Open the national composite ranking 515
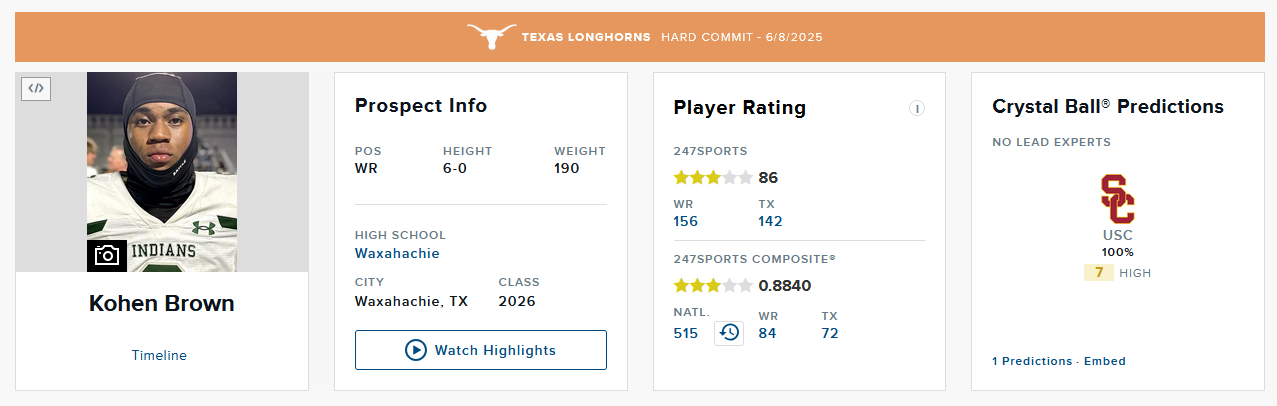The width and height of the screenshot is (1277, 406). coord(686,333)
